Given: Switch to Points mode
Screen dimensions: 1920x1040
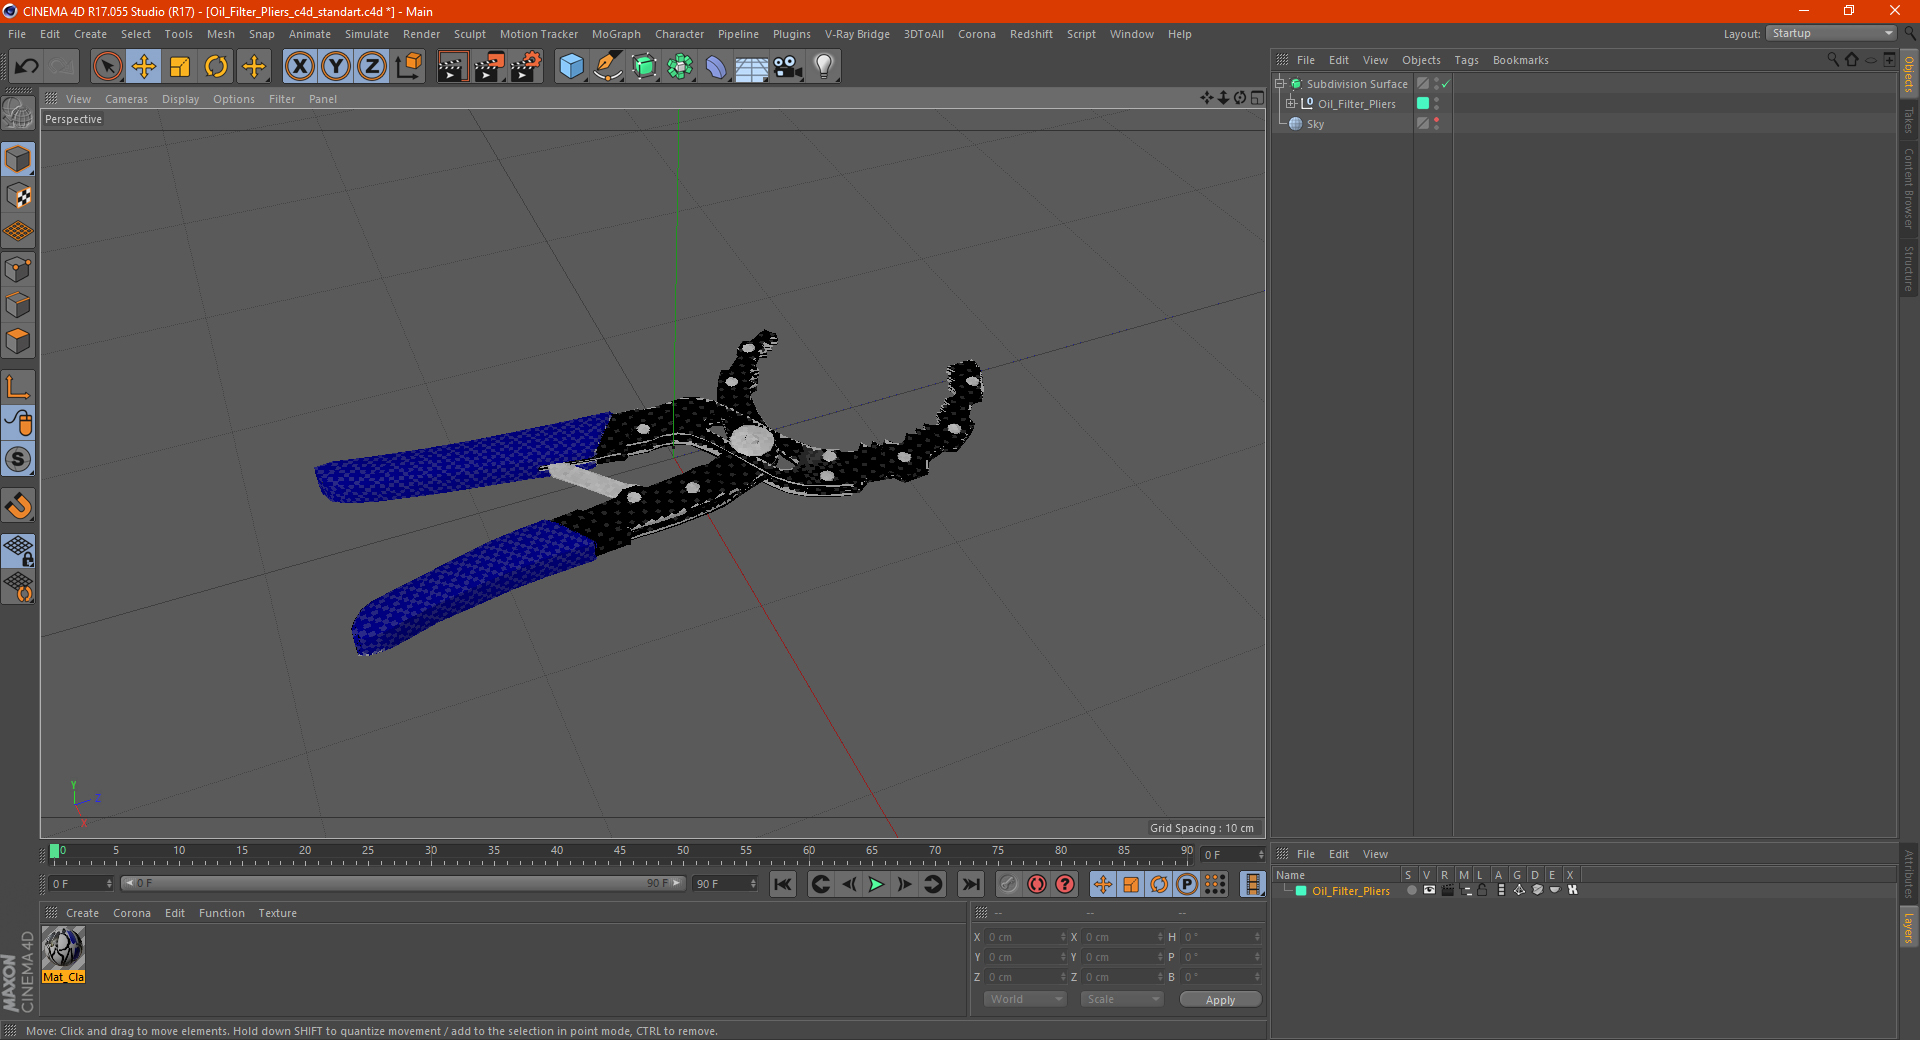Looking at the screenshot, I should coord(18,269).
